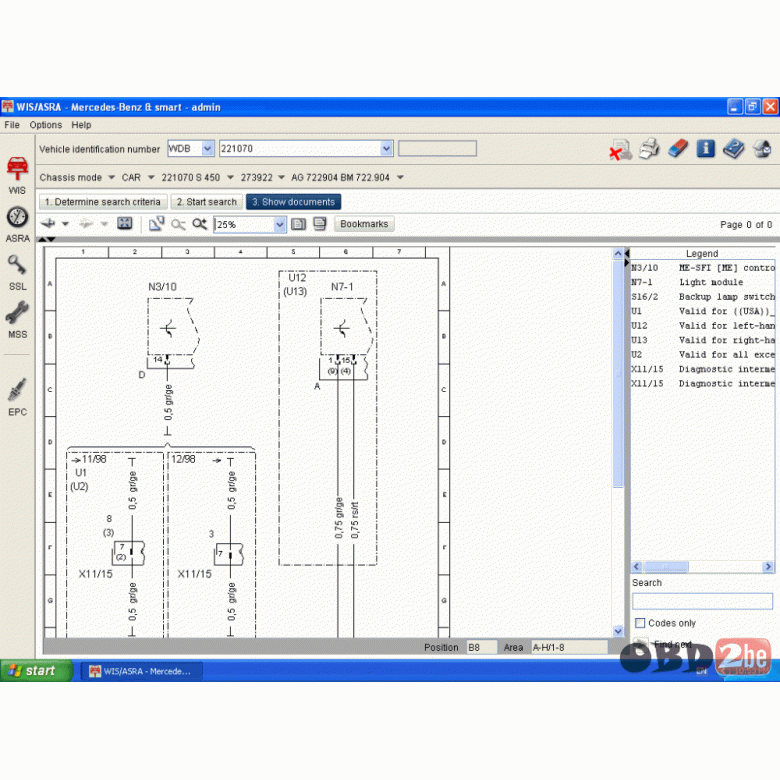Viewport: 780px width, 780px height.
Task: Click the eraser clear icon
Action: (678, 148)
